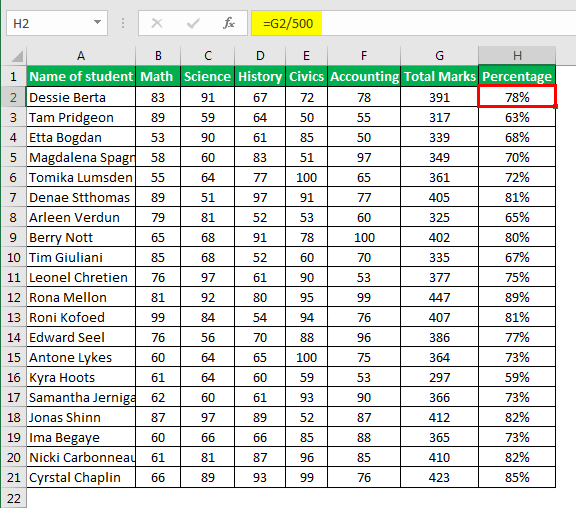Click Percentage 85% for Cyrstal Chaplin
Screen dimensions: 576x508
click(517, 477)
